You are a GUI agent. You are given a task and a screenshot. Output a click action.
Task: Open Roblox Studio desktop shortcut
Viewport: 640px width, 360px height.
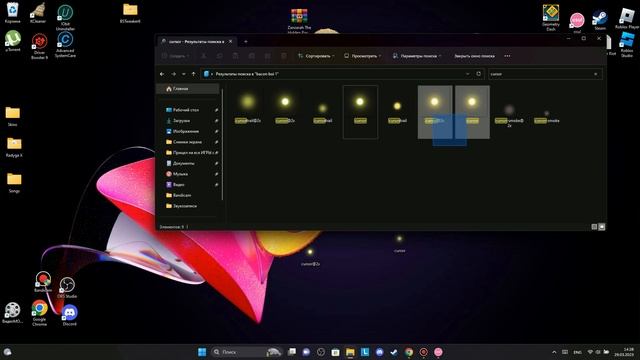(x=627, y=44)
